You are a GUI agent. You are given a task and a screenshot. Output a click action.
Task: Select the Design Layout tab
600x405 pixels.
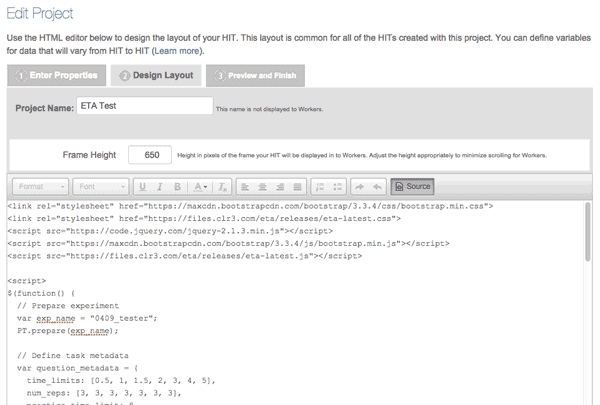click(156, 75)
